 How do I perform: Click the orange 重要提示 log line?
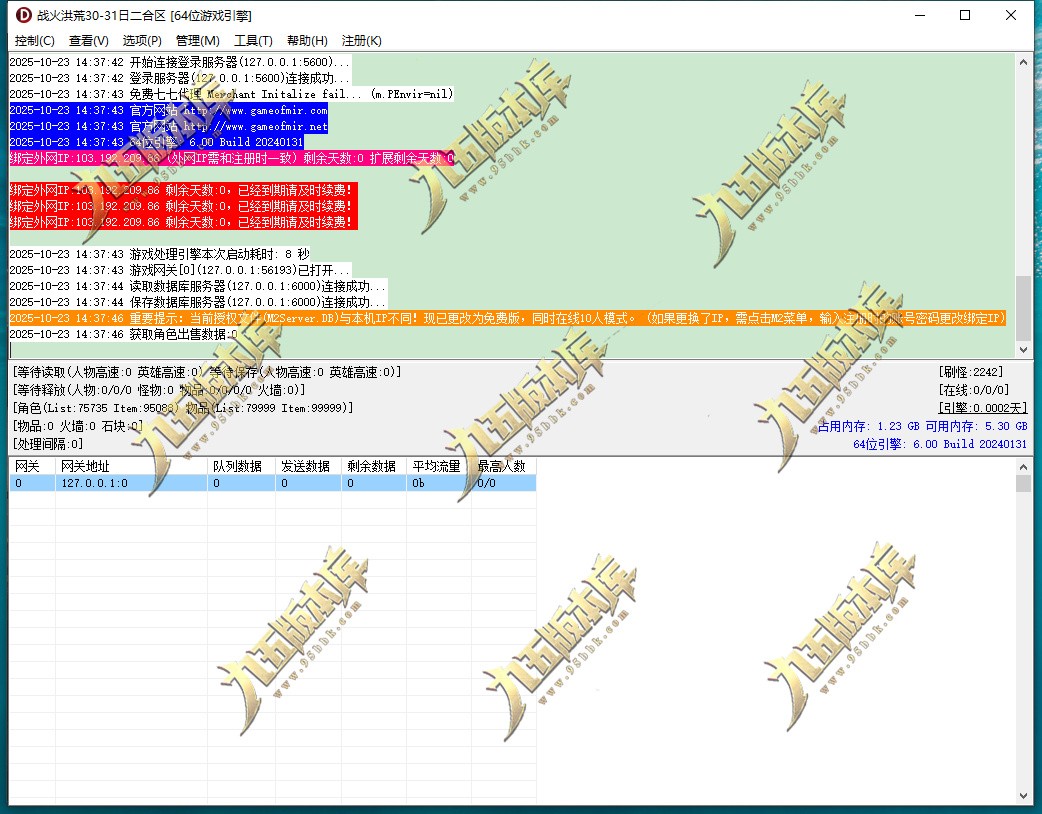tap(508, 318)
